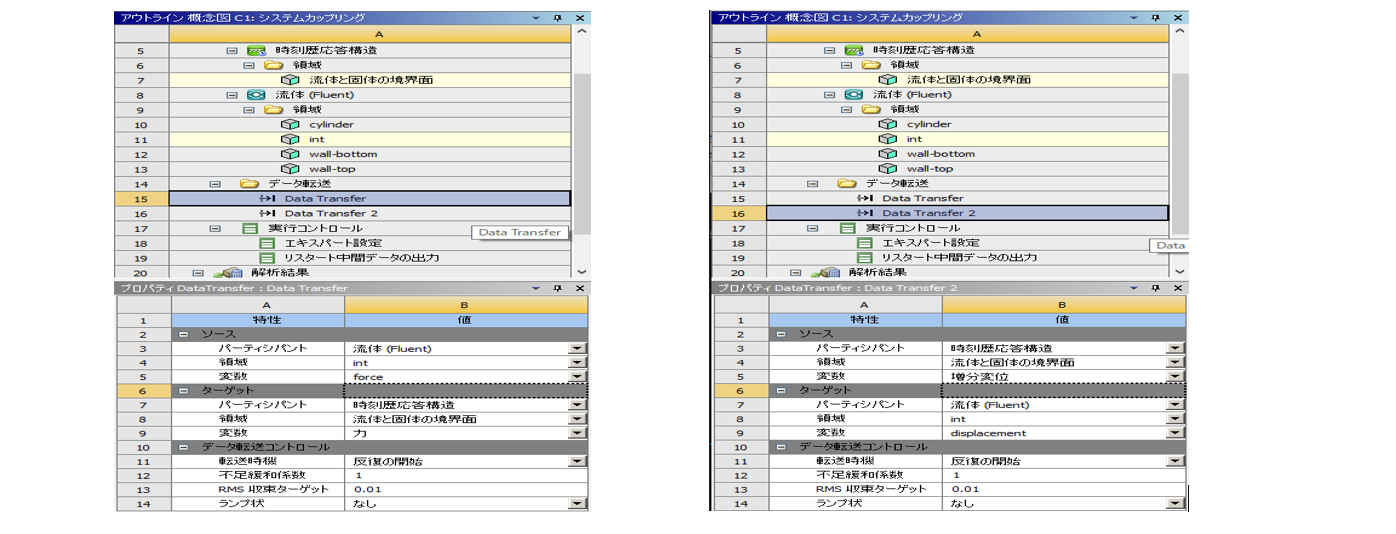Viewport: 1396px width, 534px height.
Task: Collapse データ転送コントロール section in properties titled Data Transfer
Action: [x=184, y=447]
